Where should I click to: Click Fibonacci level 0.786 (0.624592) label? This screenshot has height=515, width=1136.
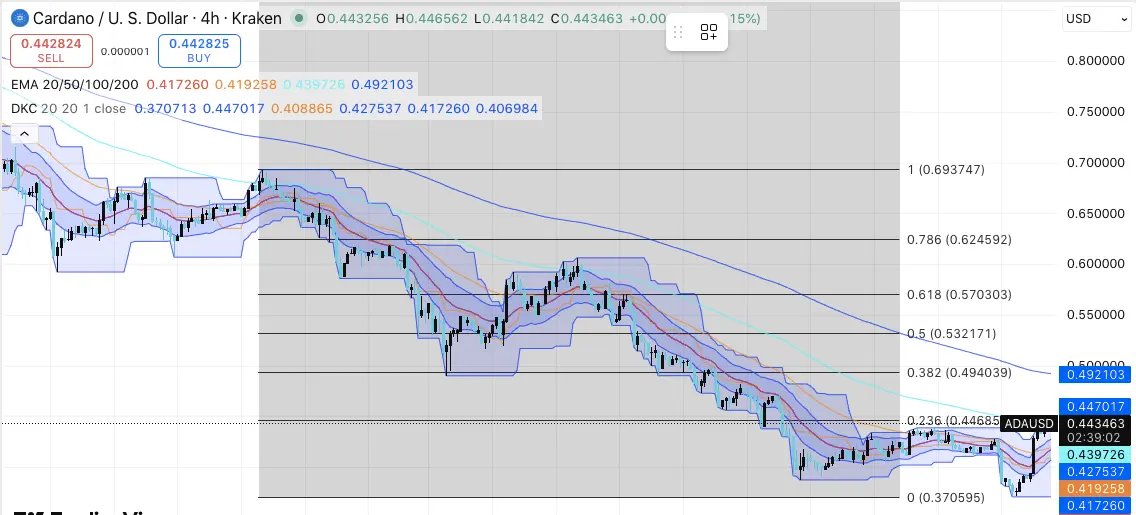click(x=959, y=239)
